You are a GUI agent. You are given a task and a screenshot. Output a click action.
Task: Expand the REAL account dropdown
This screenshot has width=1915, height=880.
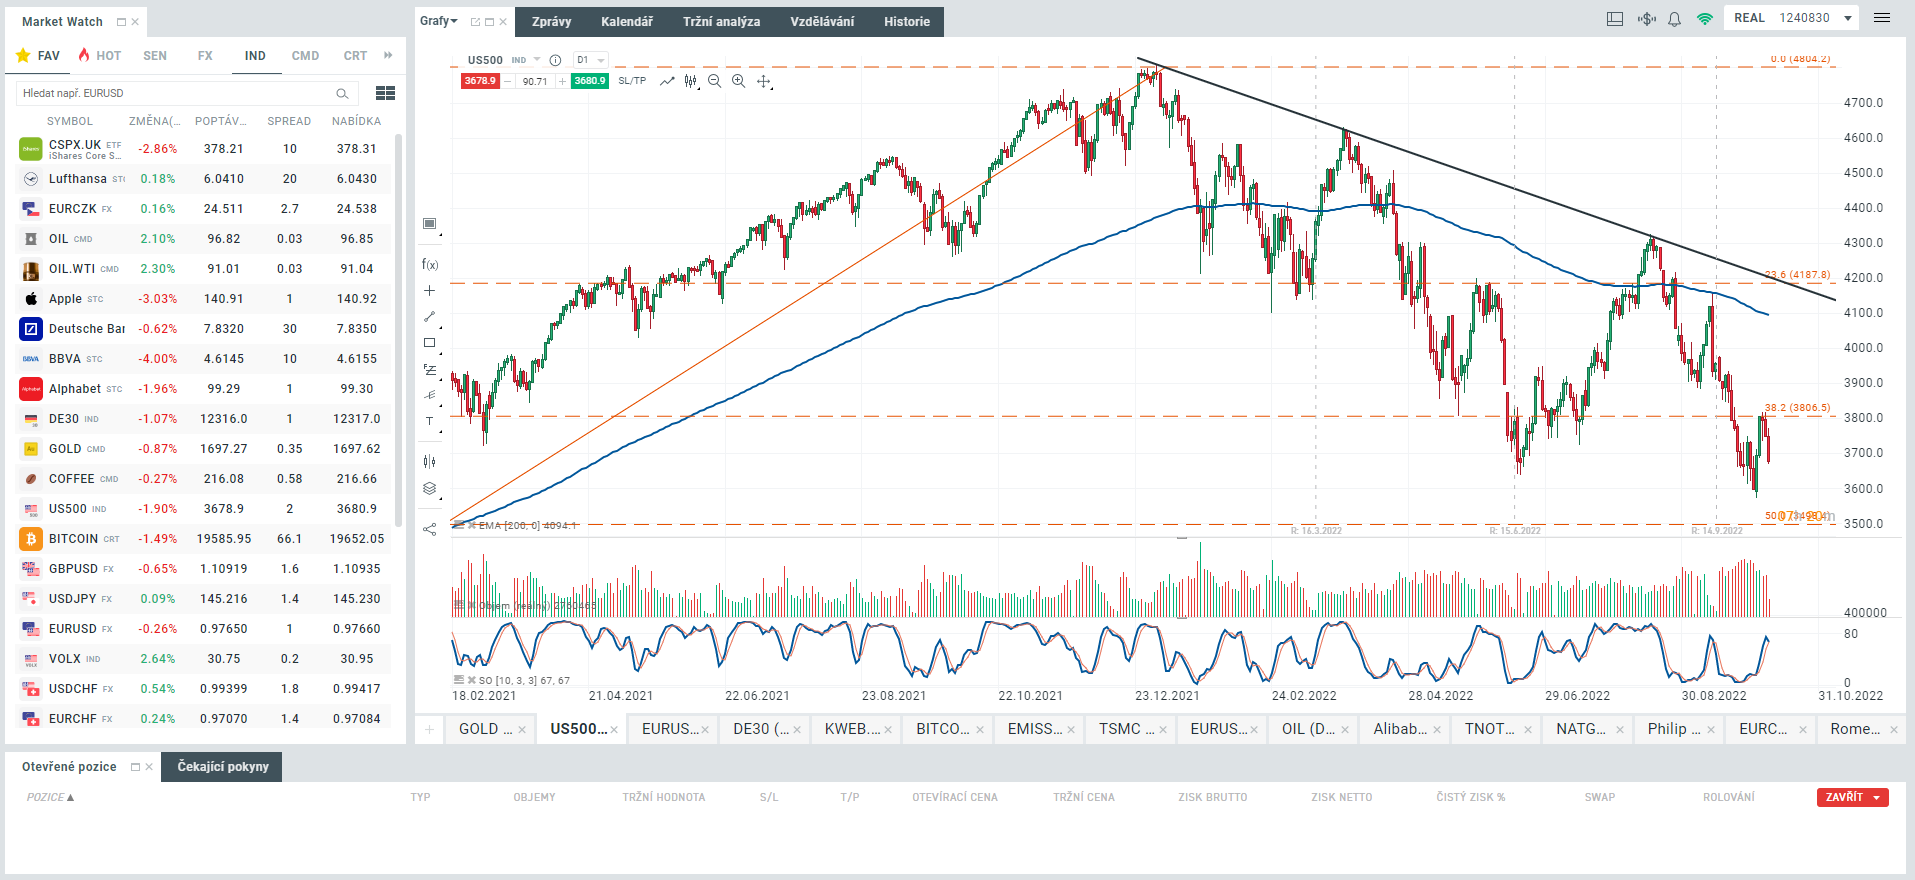point(1848,18)
